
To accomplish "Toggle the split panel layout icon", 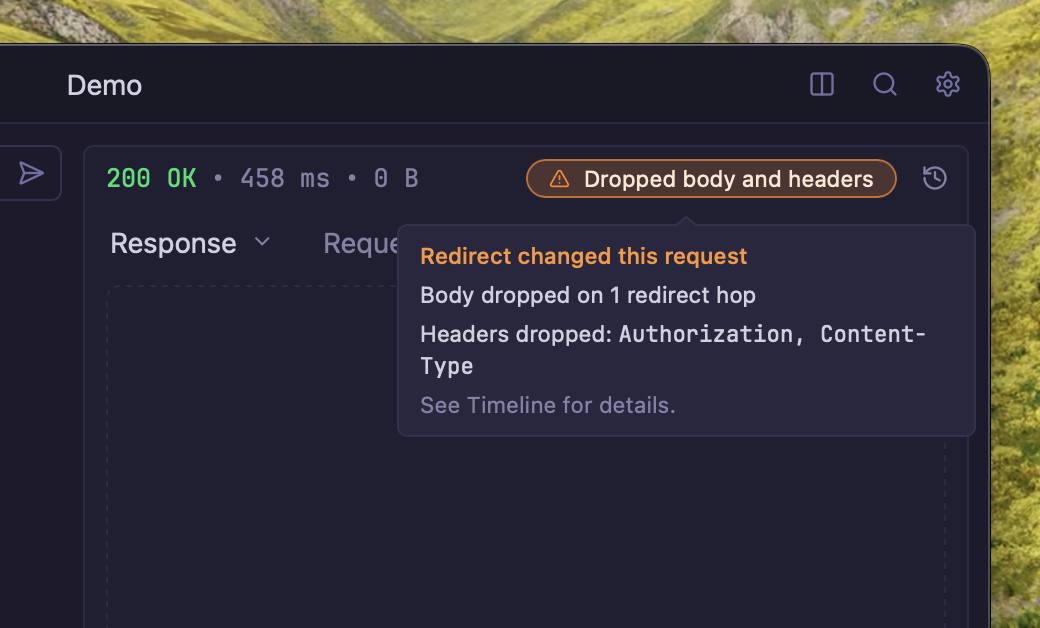I will point(822,85).
